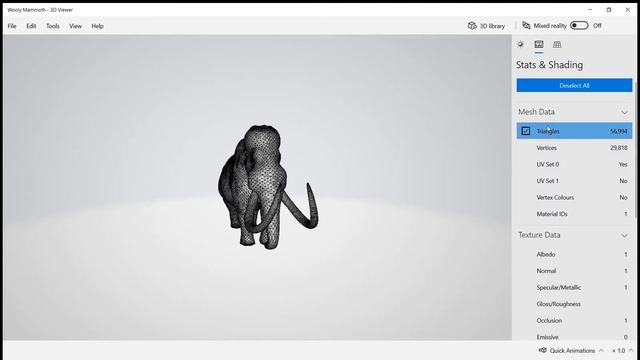Toggle the Mixed reality switch
640x360 pixels.
[579, 26]
